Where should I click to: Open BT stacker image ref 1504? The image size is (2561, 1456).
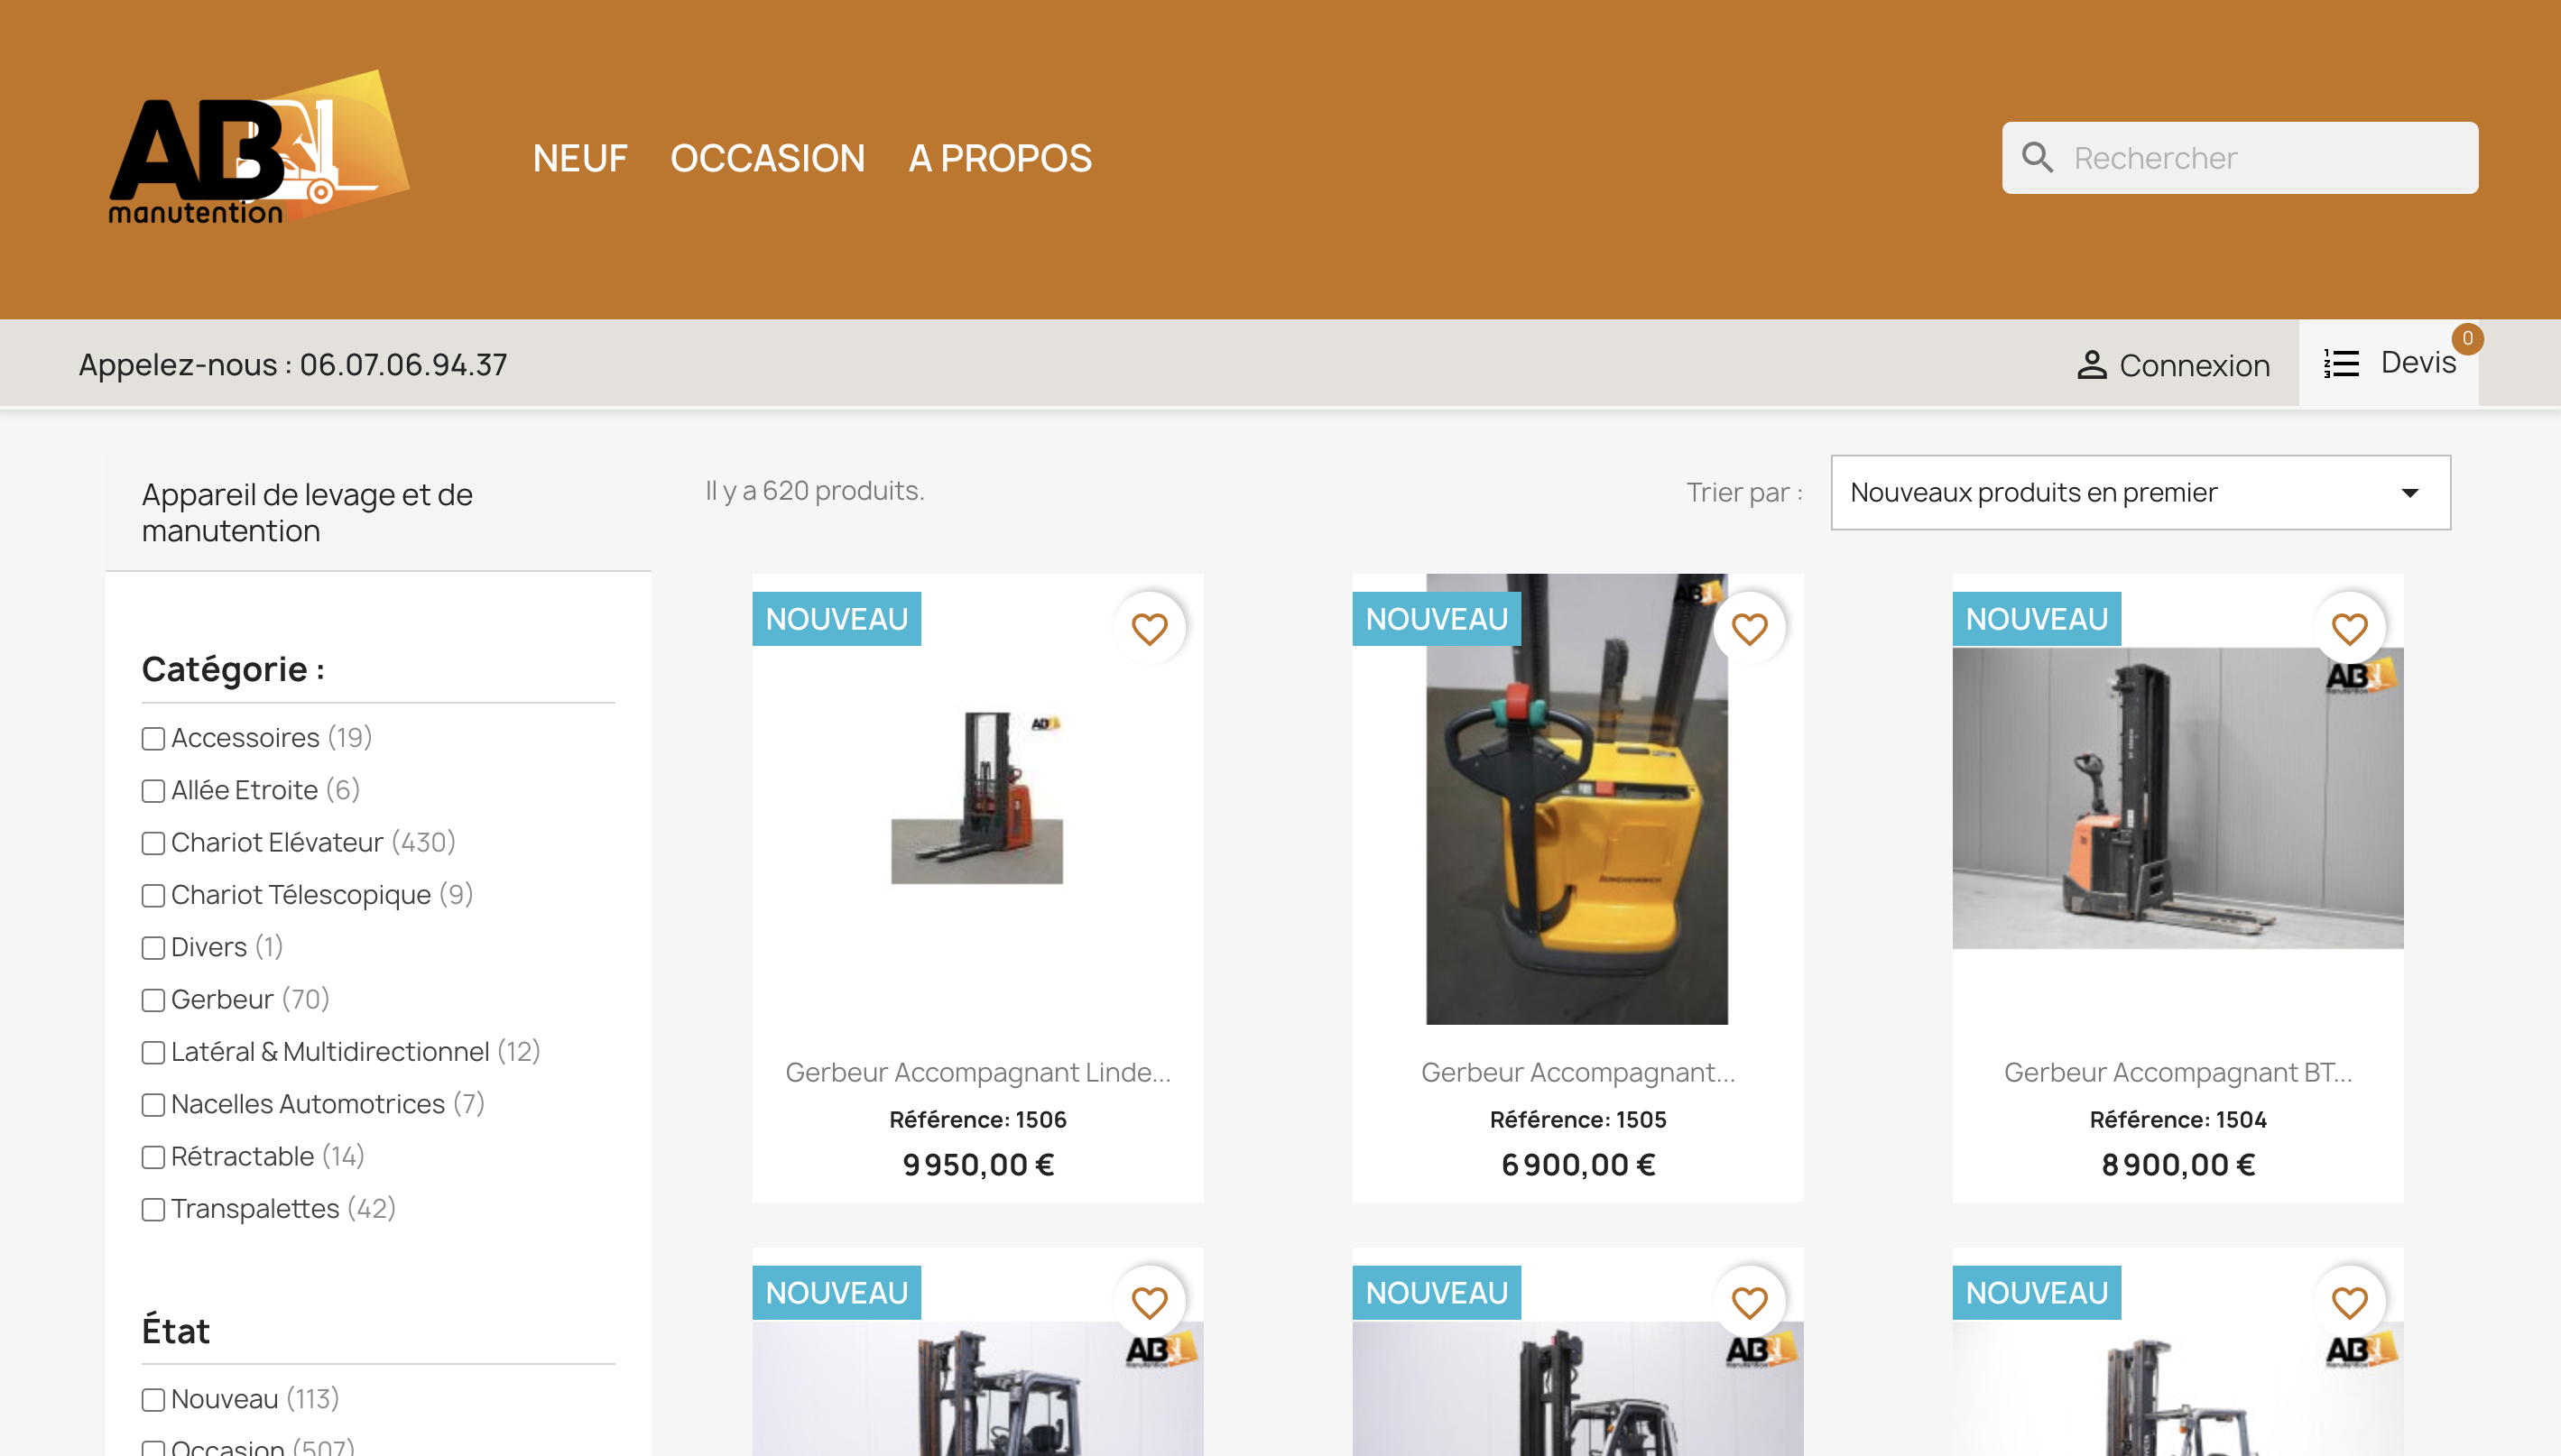pos(2178,798)
